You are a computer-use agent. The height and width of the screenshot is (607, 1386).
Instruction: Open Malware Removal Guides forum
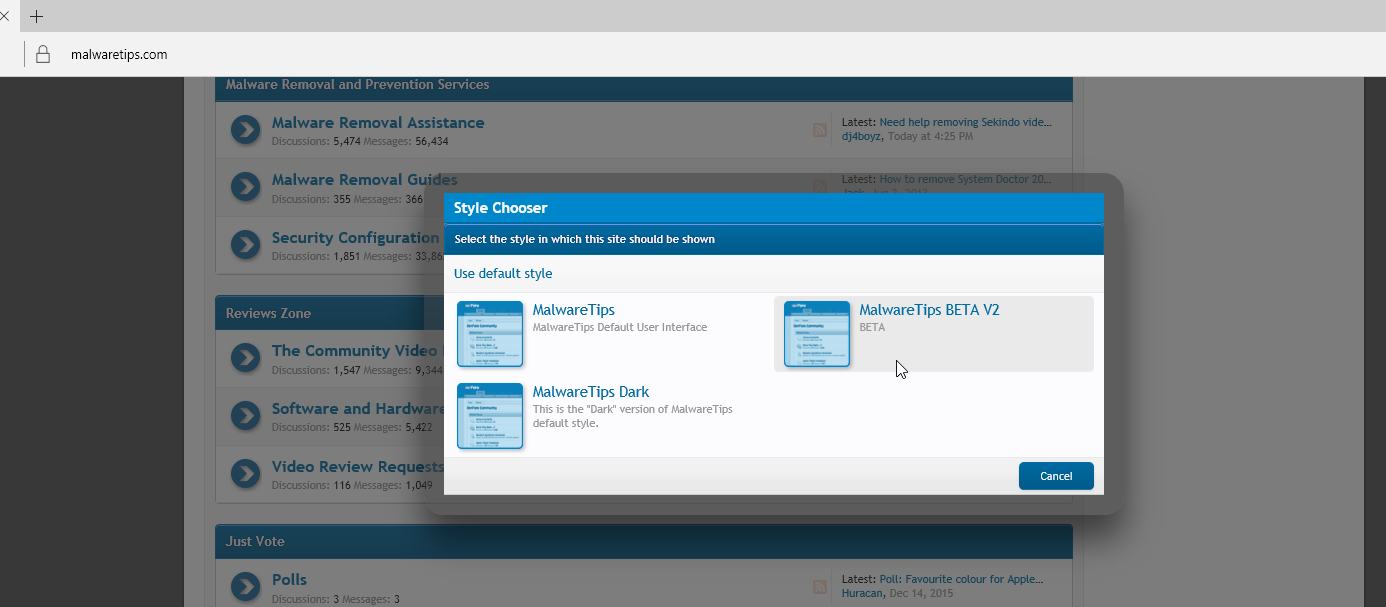(x=365, y=180)
